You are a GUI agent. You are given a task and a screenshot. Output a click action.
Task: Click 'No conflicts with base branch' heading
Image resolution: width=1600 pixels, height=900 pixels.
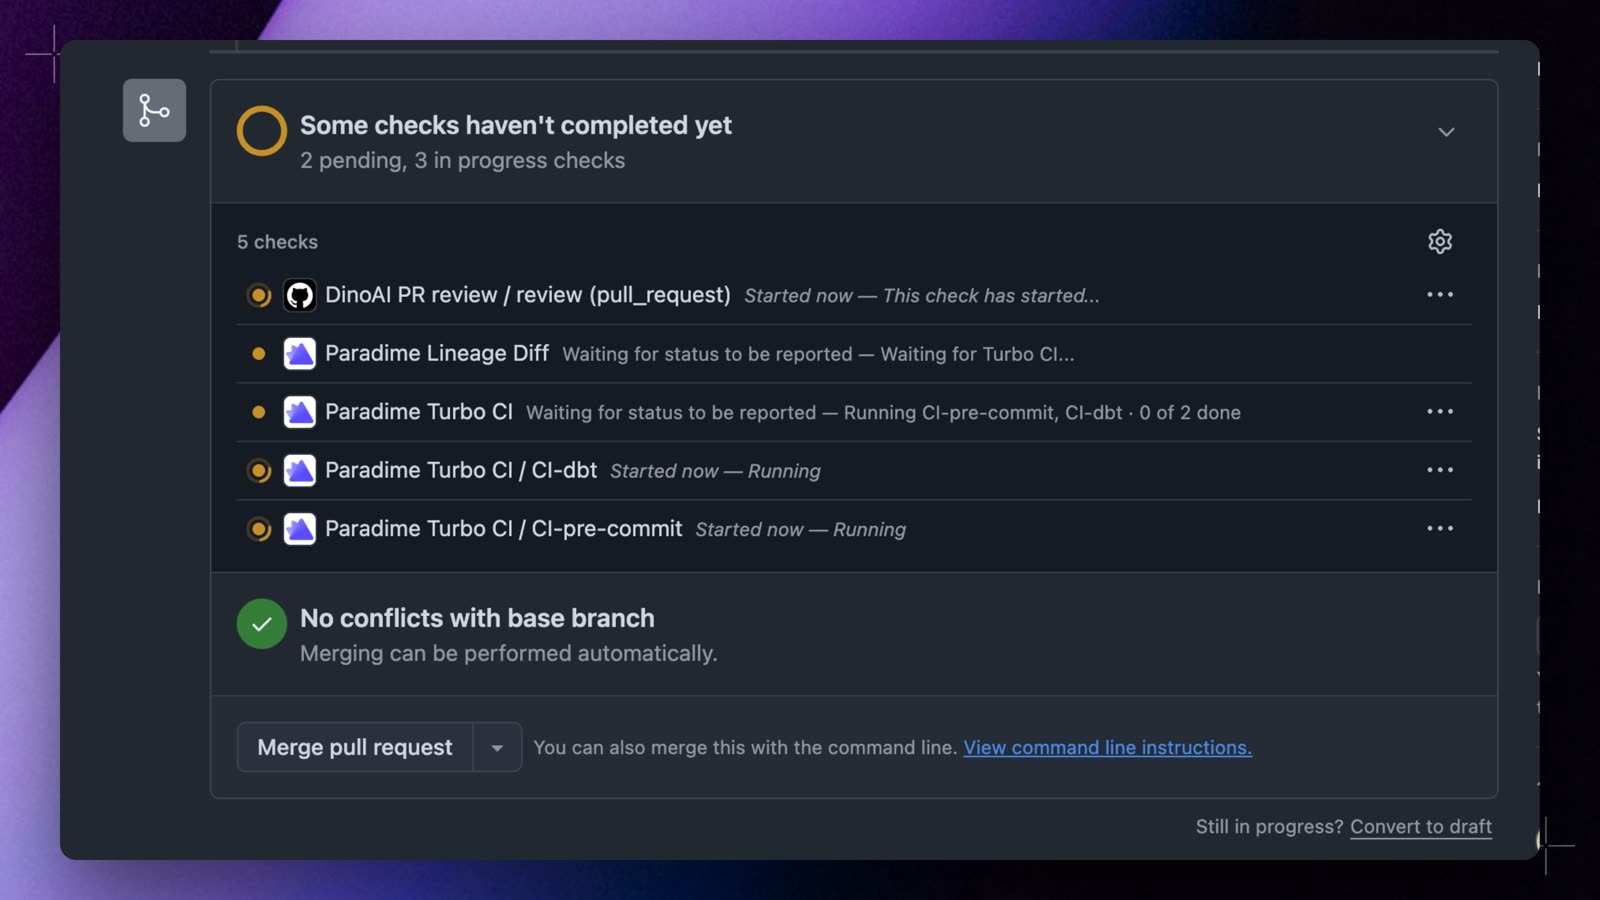point(477,618)
